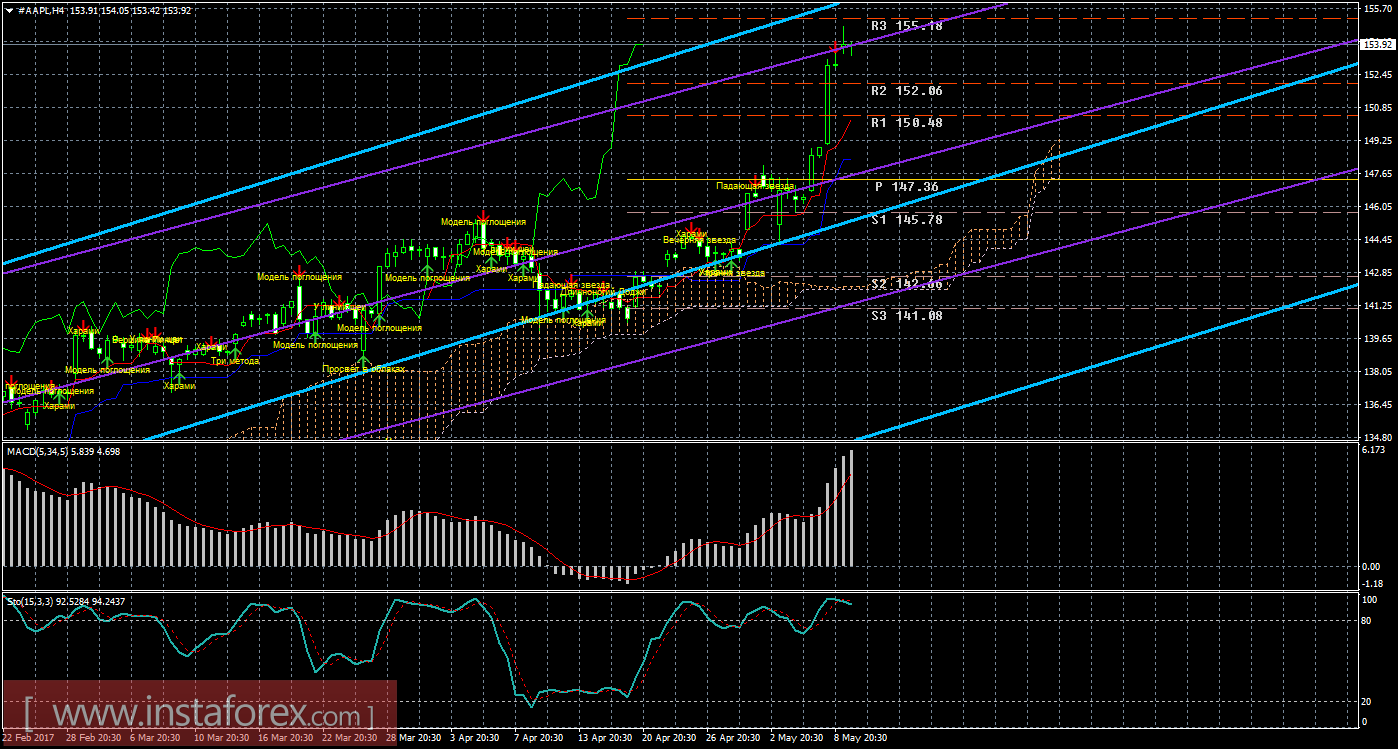The height and width of the screenshot is (749, 1398).
Task: Click 155.70 on the price scale
Action: (x=1379, y=9)
